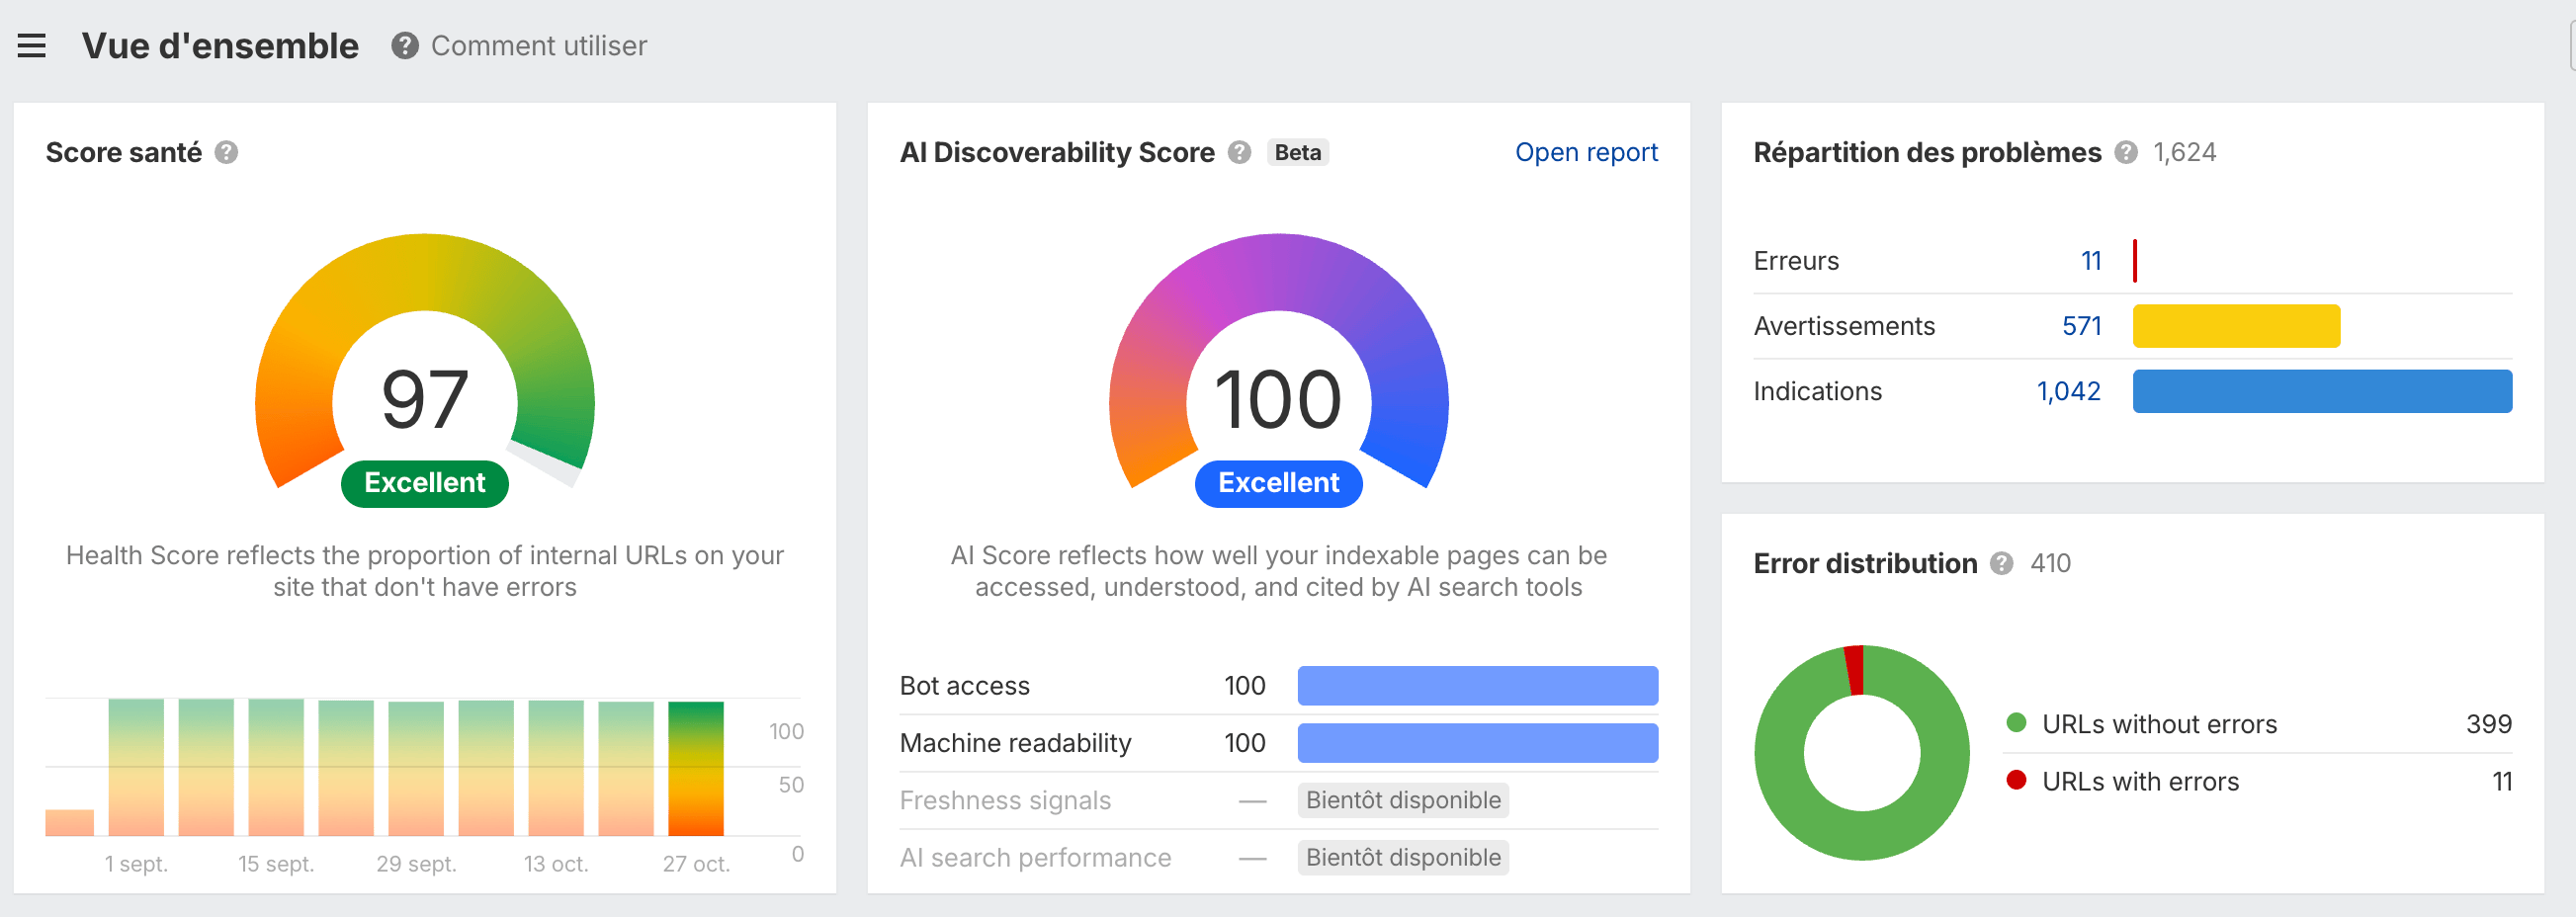Image resolution: width=2576 pixels, height=917 pixels.
Task: Click the 399 URLs without errors value
Action: (2488, 724)
